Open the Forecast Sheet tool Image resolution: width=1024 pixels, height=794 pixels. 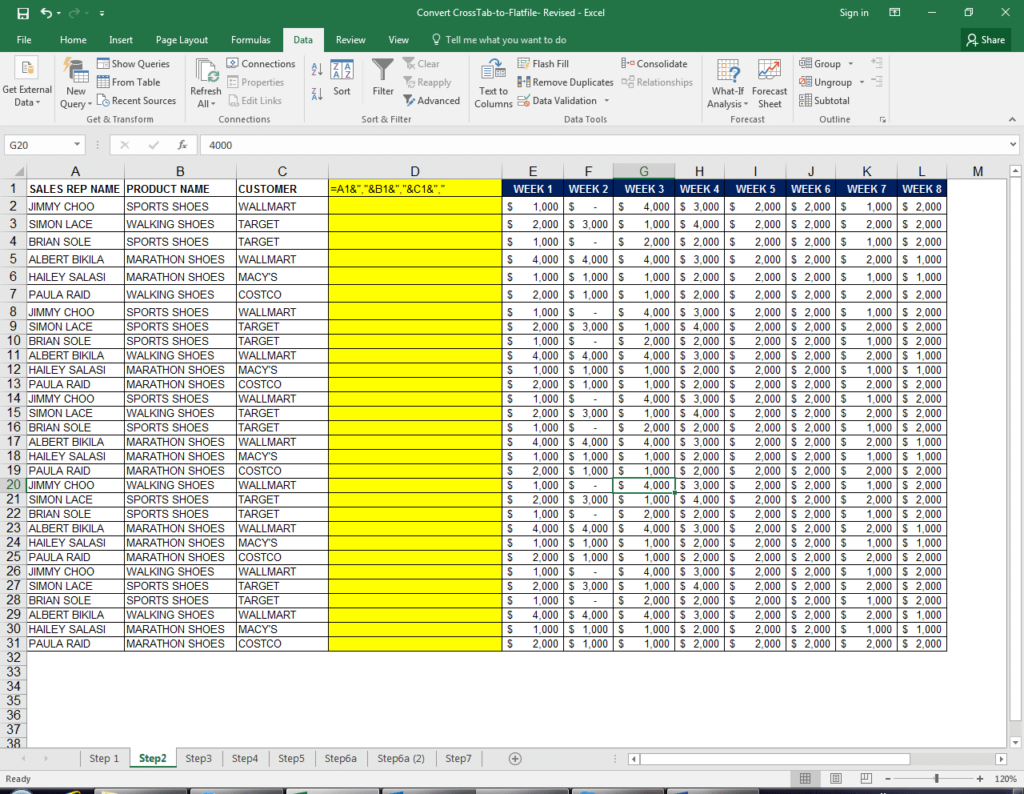(769, 82)
